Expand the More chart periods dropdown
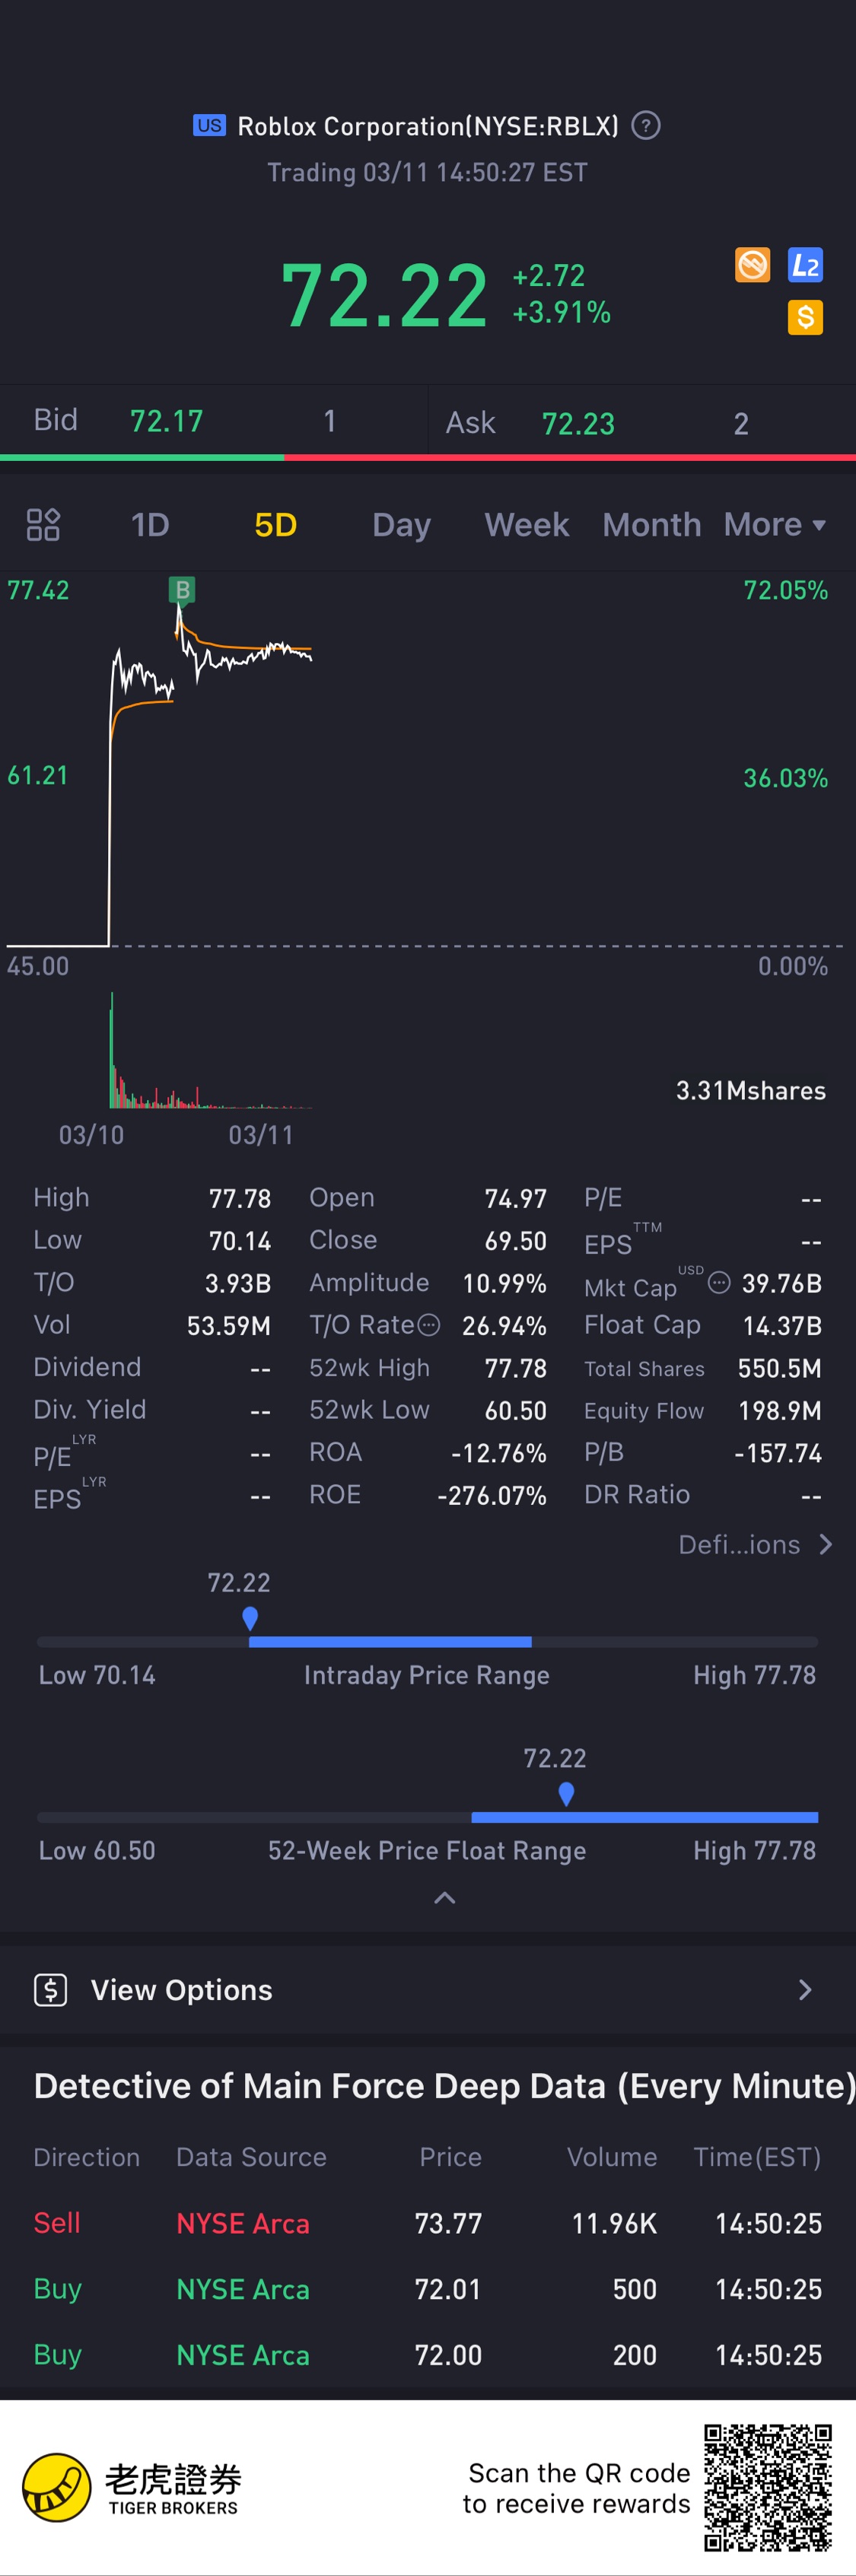This screenshot has width=856, height=2576. (x=775, y=525)
